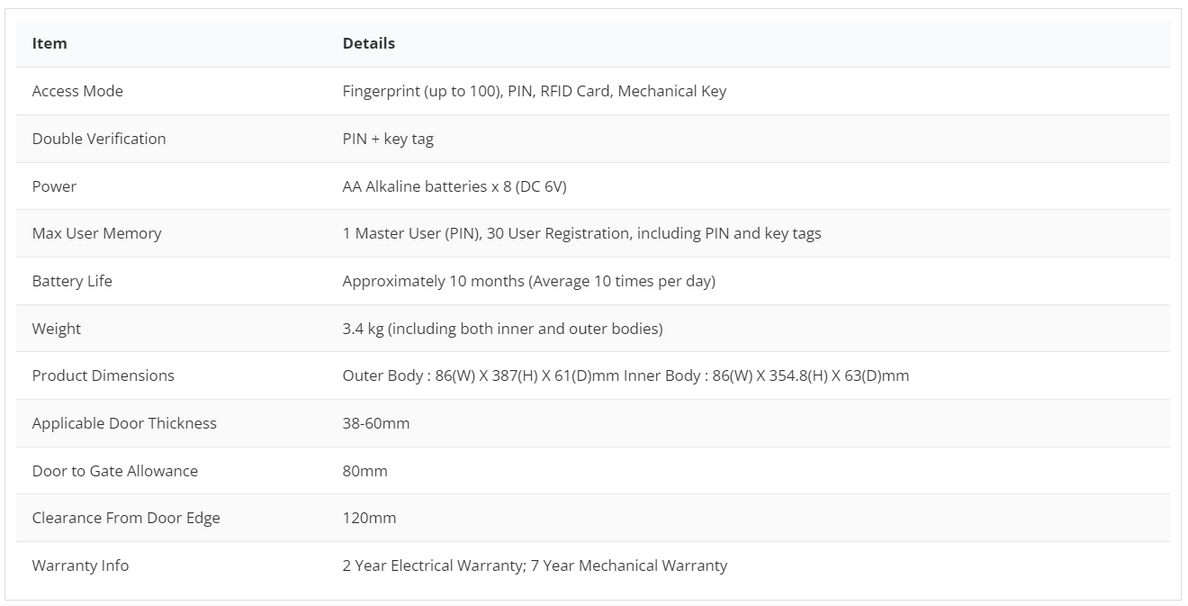
Task: Click the AA Alkaline batteries detail
Action: click(x=455, y=186)
